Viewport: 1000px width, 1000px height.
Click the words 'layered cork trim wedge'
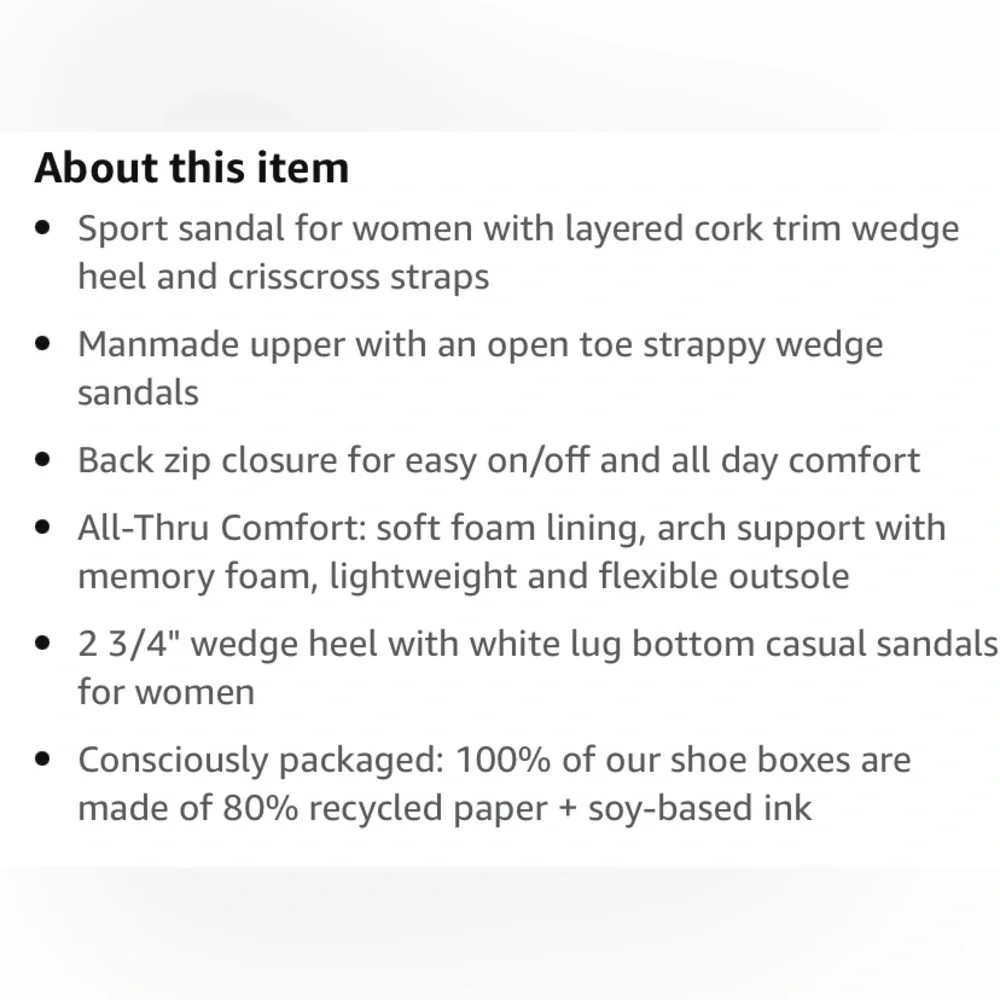pyautogui.click(x=761, y=229)
